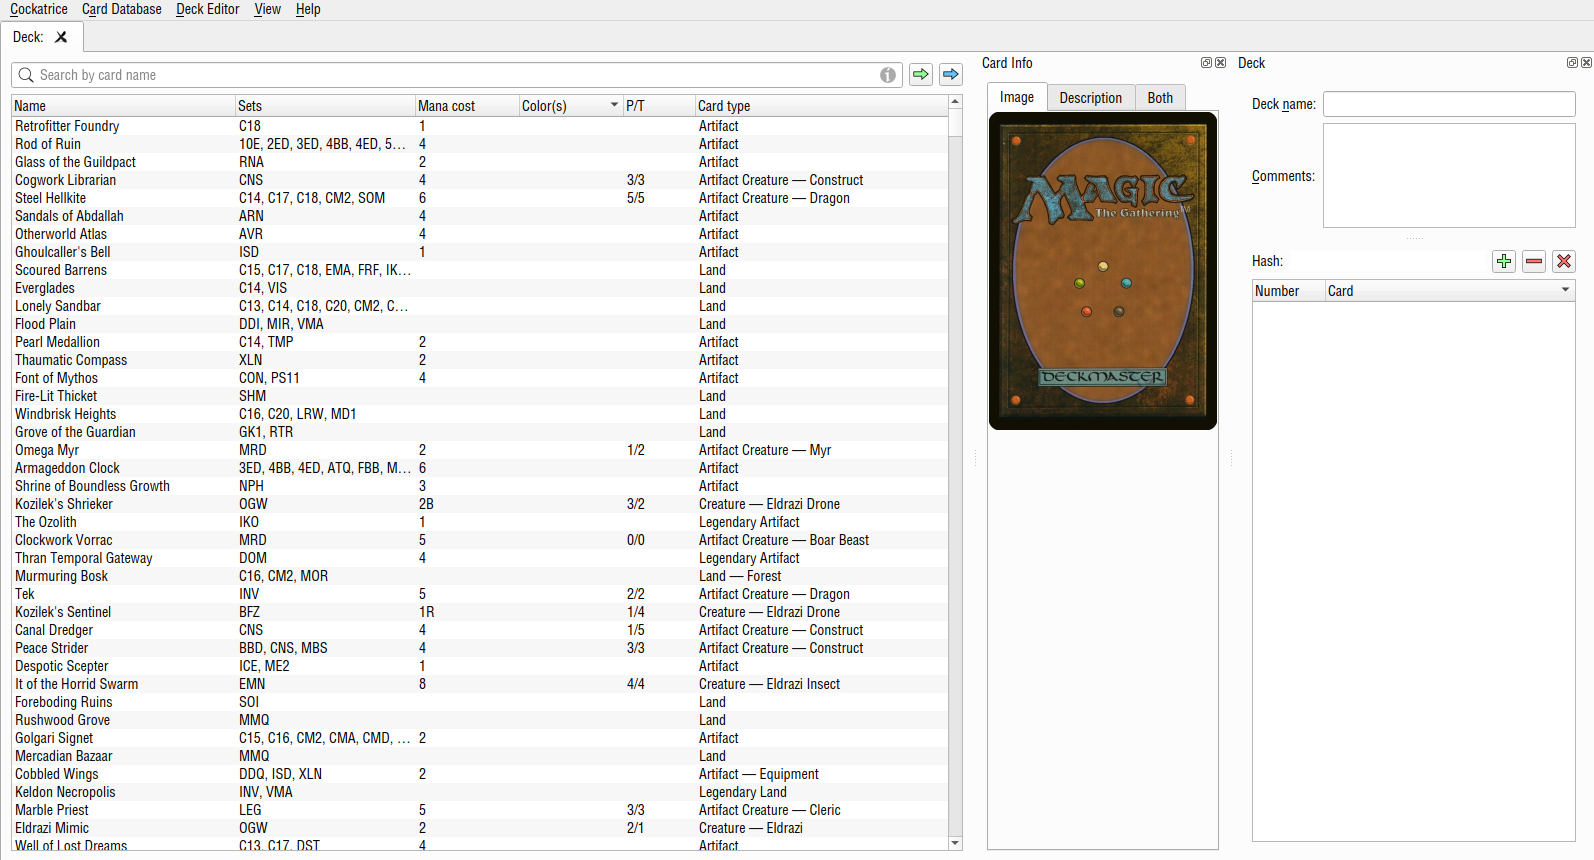The width and height of the screenshot is (1594, 860).
Task: Float the Card Info panel
Action: 1206,62
